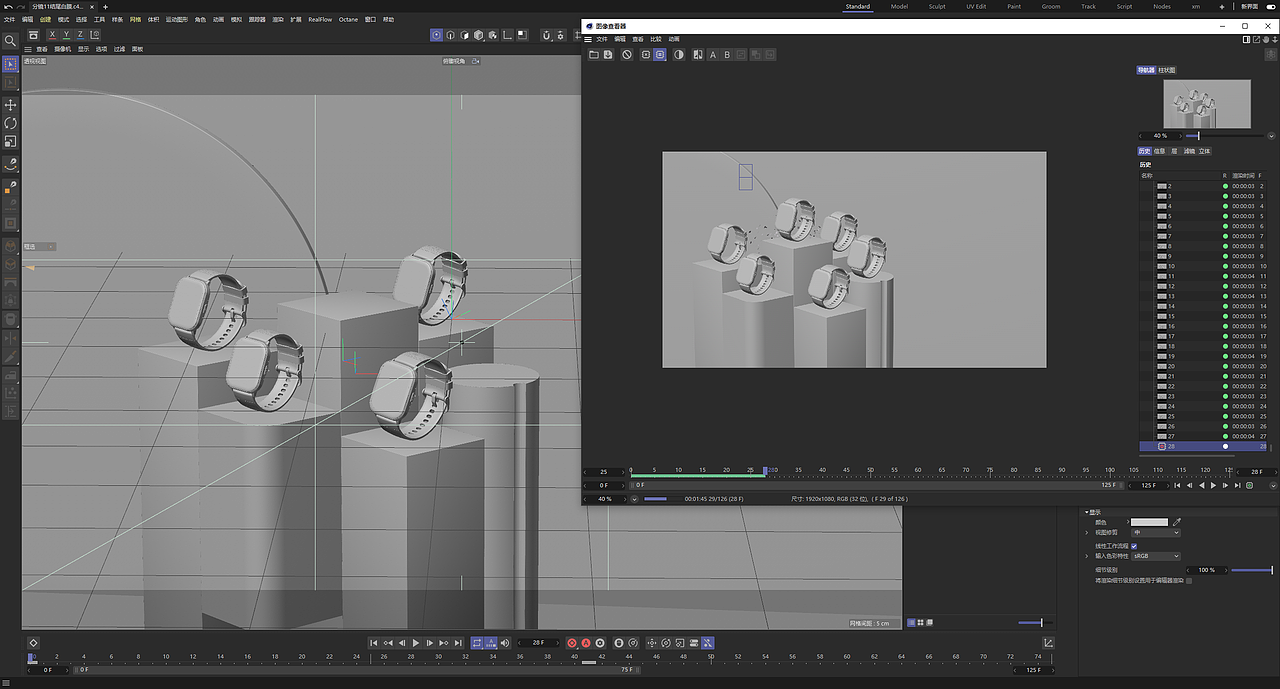
Task: Expand the view clipping row chevron
Action: pos(1087,533)
